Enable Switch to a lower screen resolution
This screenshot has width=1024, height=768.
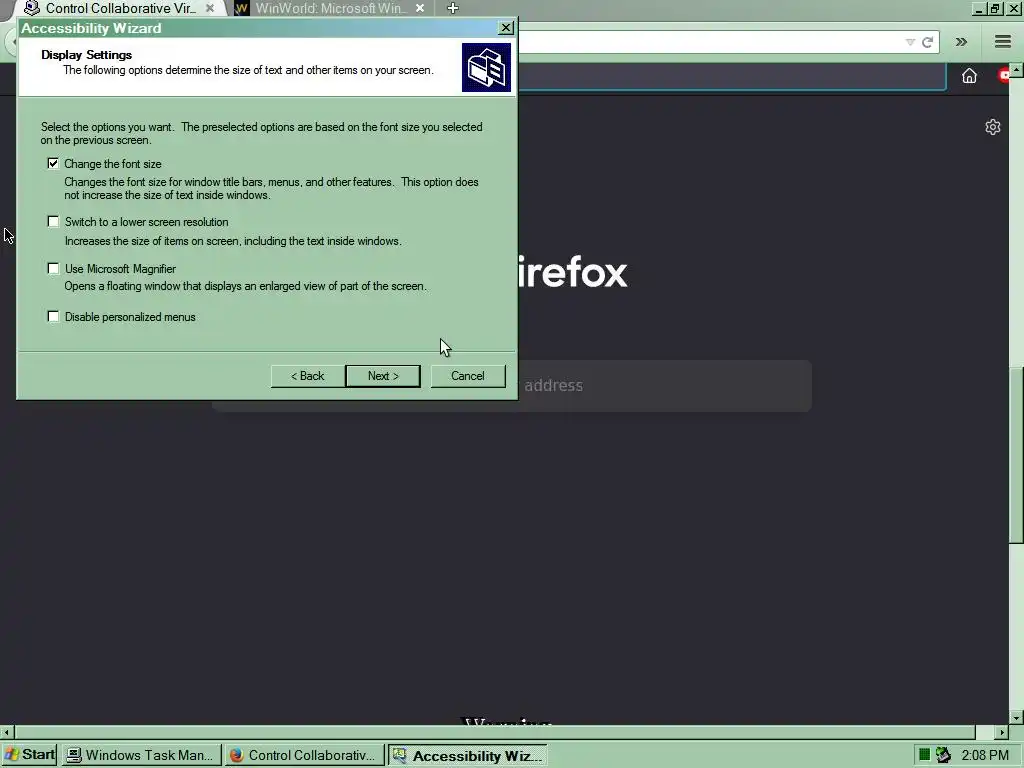coord(53,222)
